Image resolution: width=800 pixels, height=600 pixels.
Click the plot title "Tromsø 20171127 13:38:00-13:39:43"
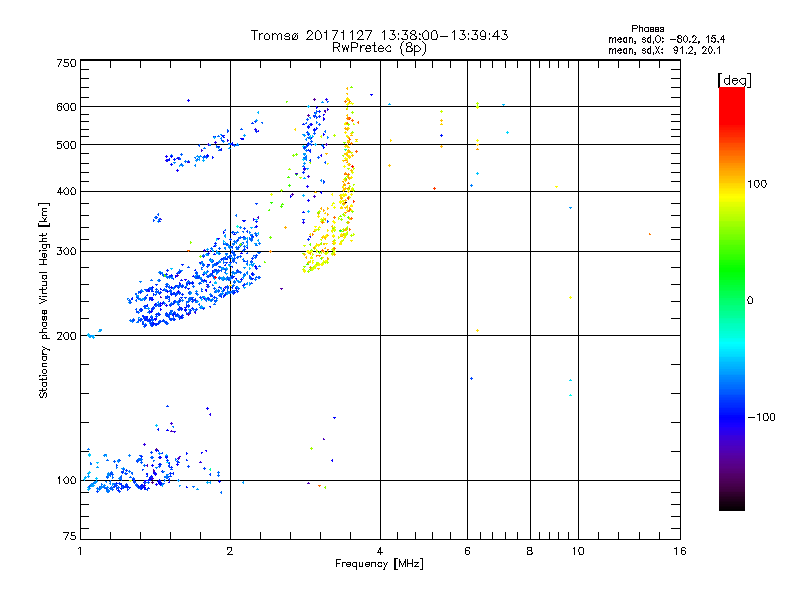tap(379, 35)
